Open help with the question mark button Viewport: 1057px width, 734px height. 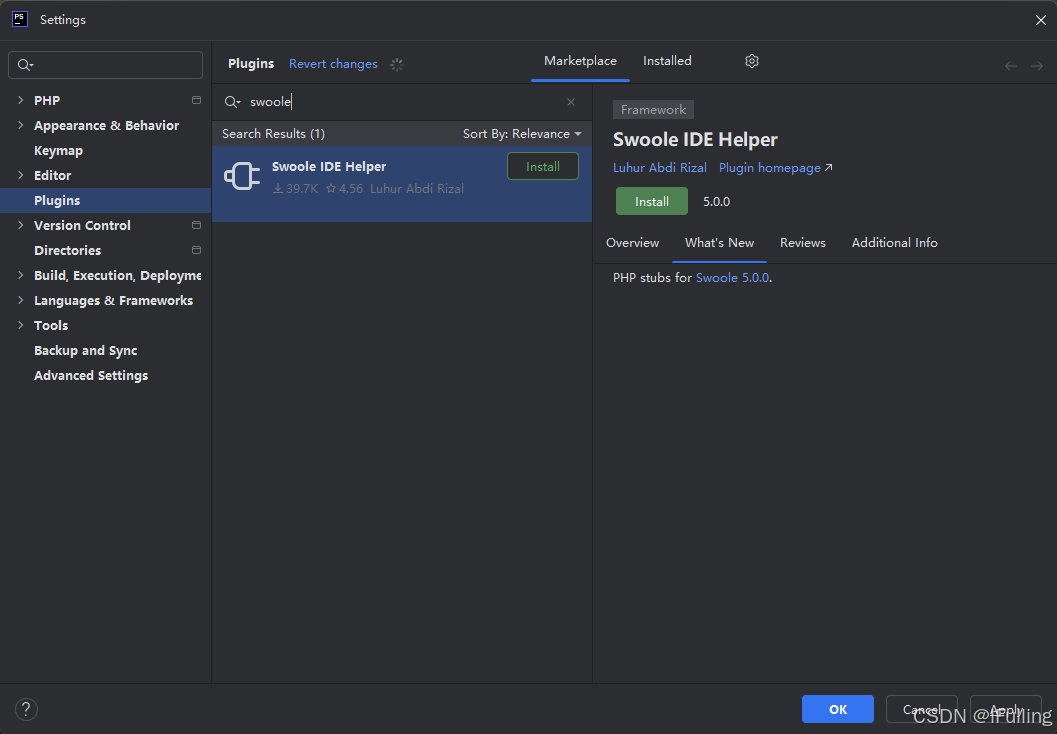tap(26, 709)
